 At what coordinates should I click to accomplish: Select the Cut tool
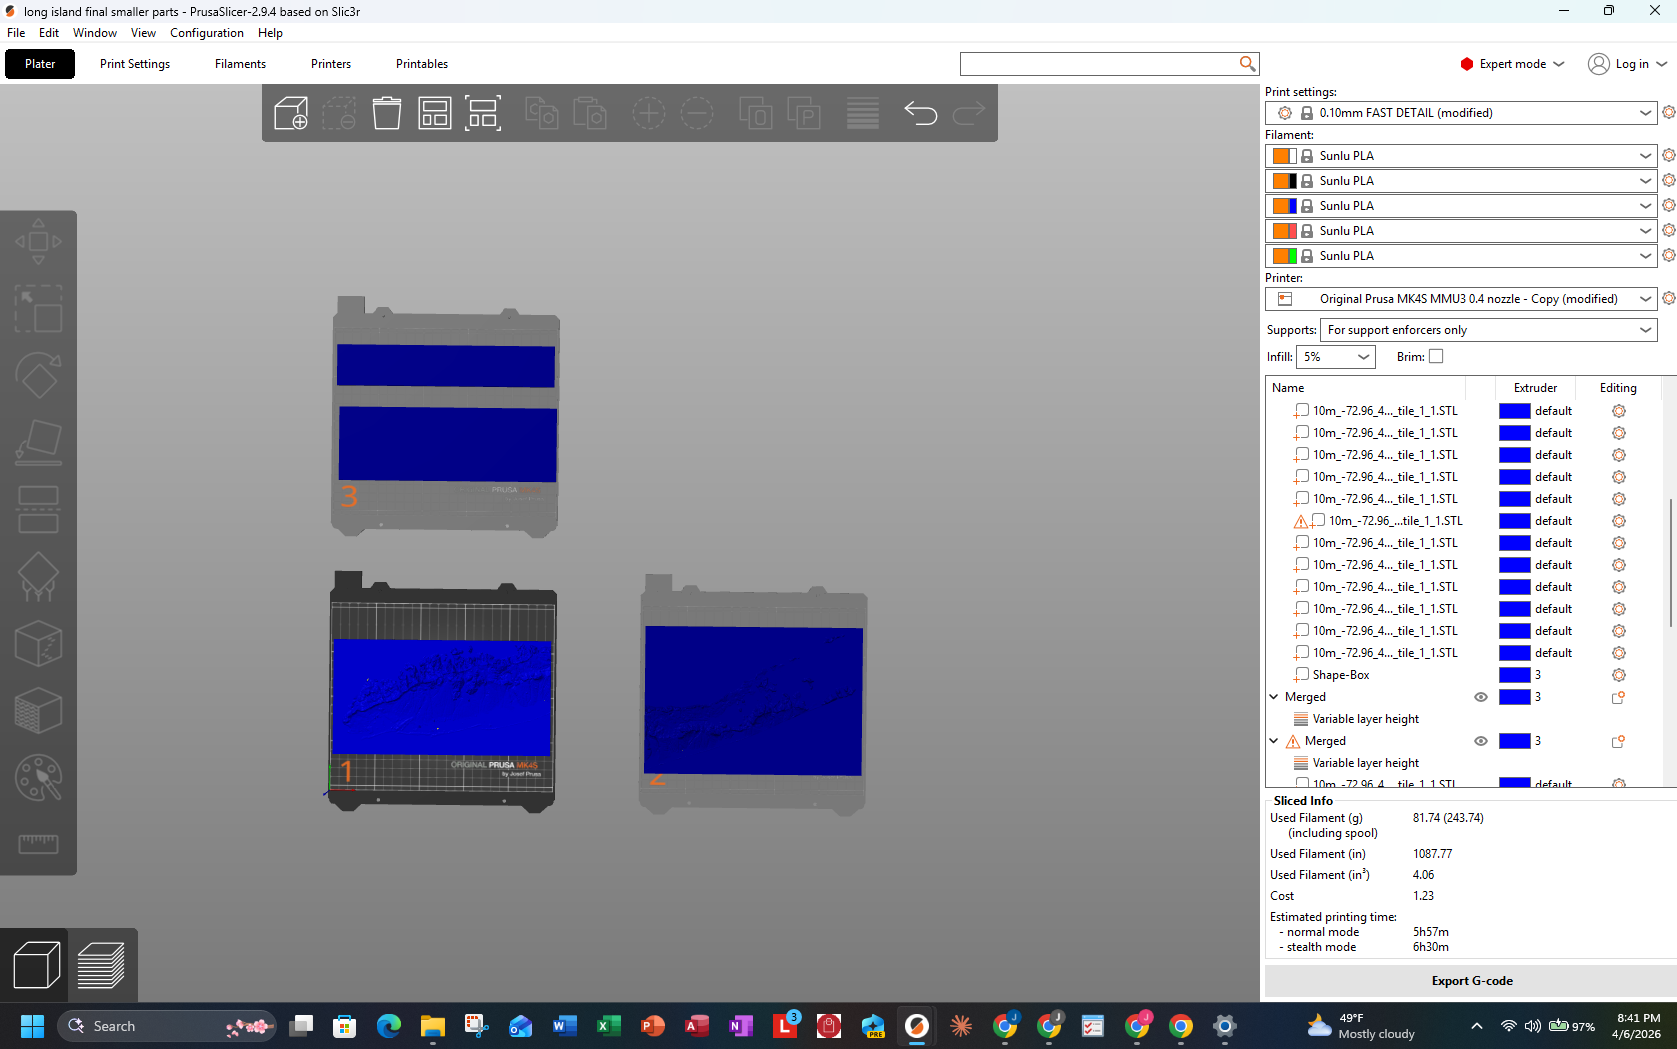point(38,510)
